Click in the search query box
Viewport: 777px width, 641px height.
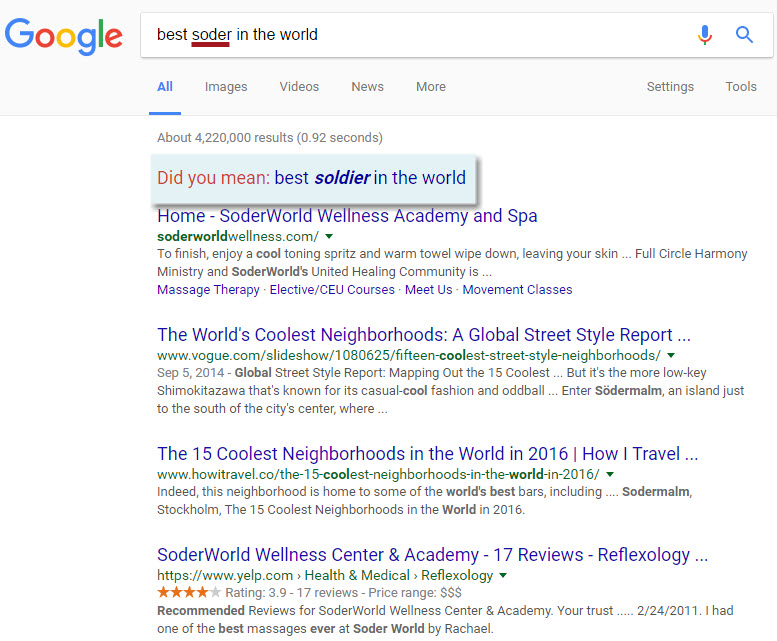pos(420,35)
